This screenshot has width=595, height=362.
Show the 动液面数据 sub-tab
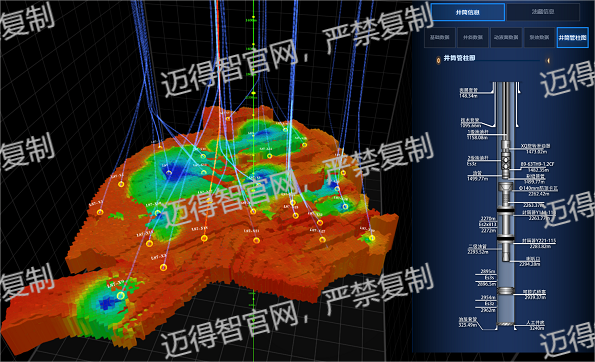point(506,37)
